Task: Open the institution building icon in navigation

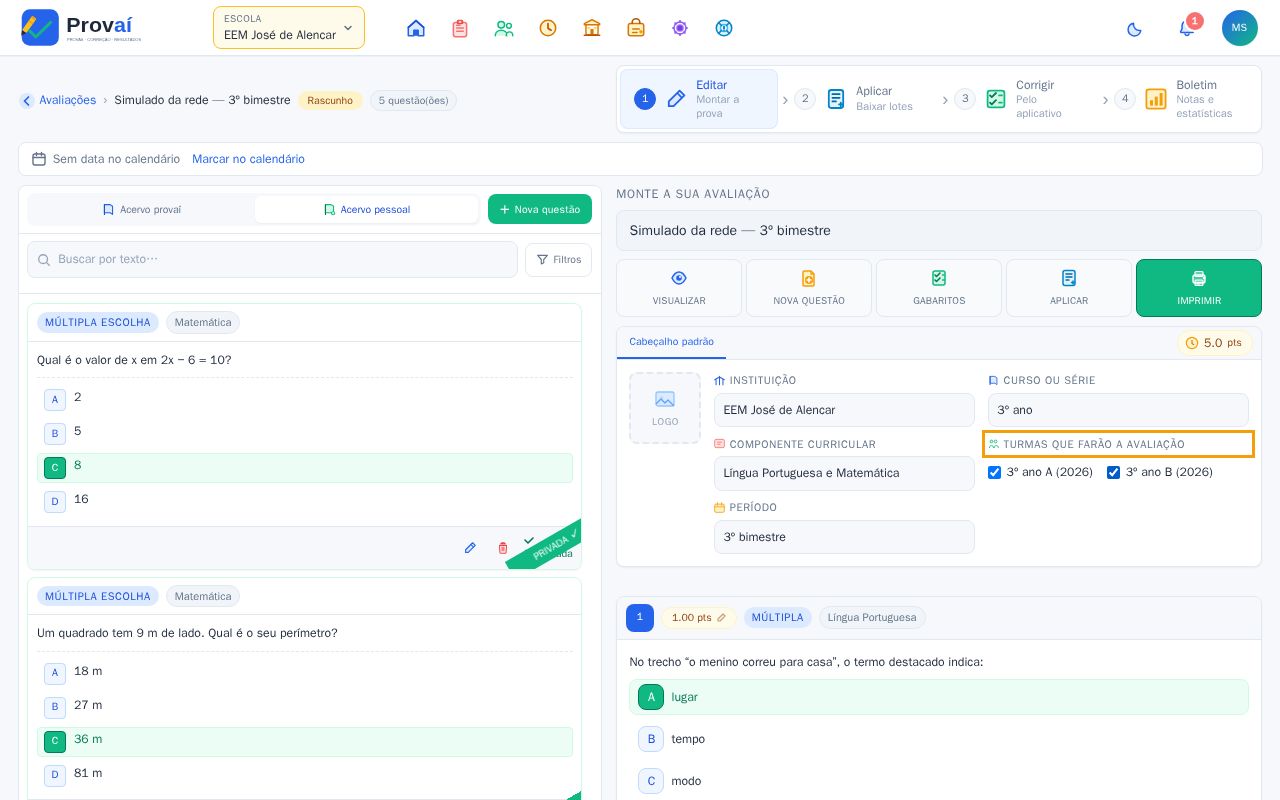Action: pyautogui.click(x=592, y=28)
